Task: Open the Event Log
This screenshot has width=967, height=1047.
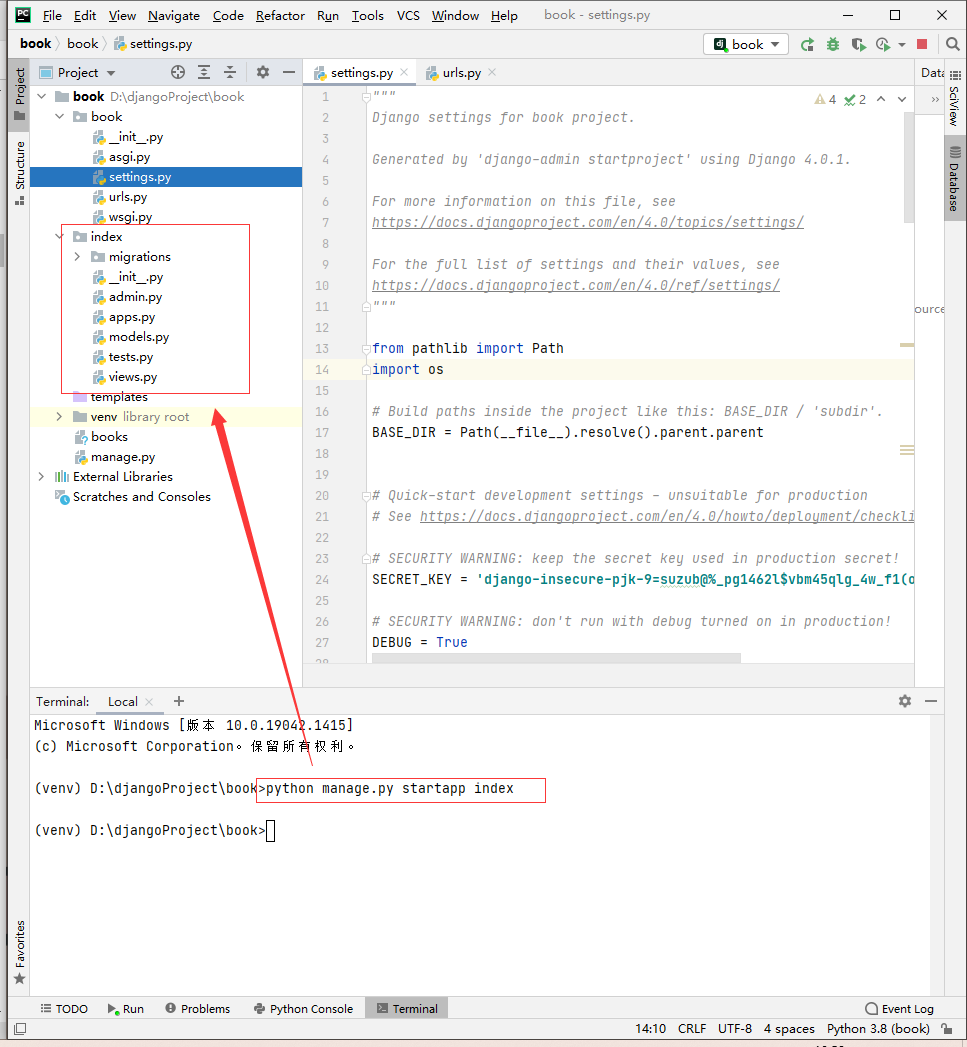Action: tap(899, 1008)
